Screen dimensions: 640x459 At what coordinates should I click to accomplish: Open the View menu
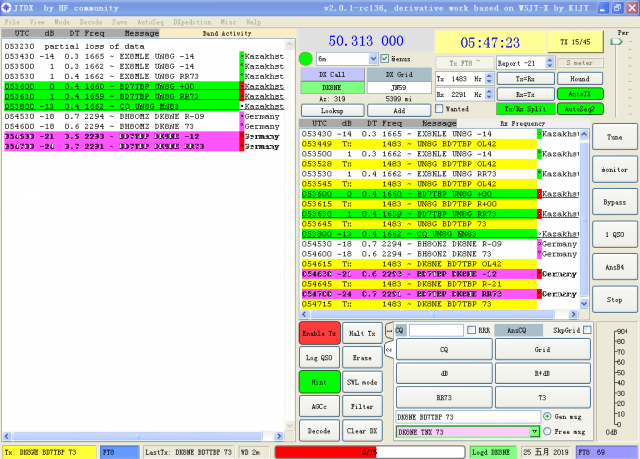pyautogui.click(x=37, y=22)
